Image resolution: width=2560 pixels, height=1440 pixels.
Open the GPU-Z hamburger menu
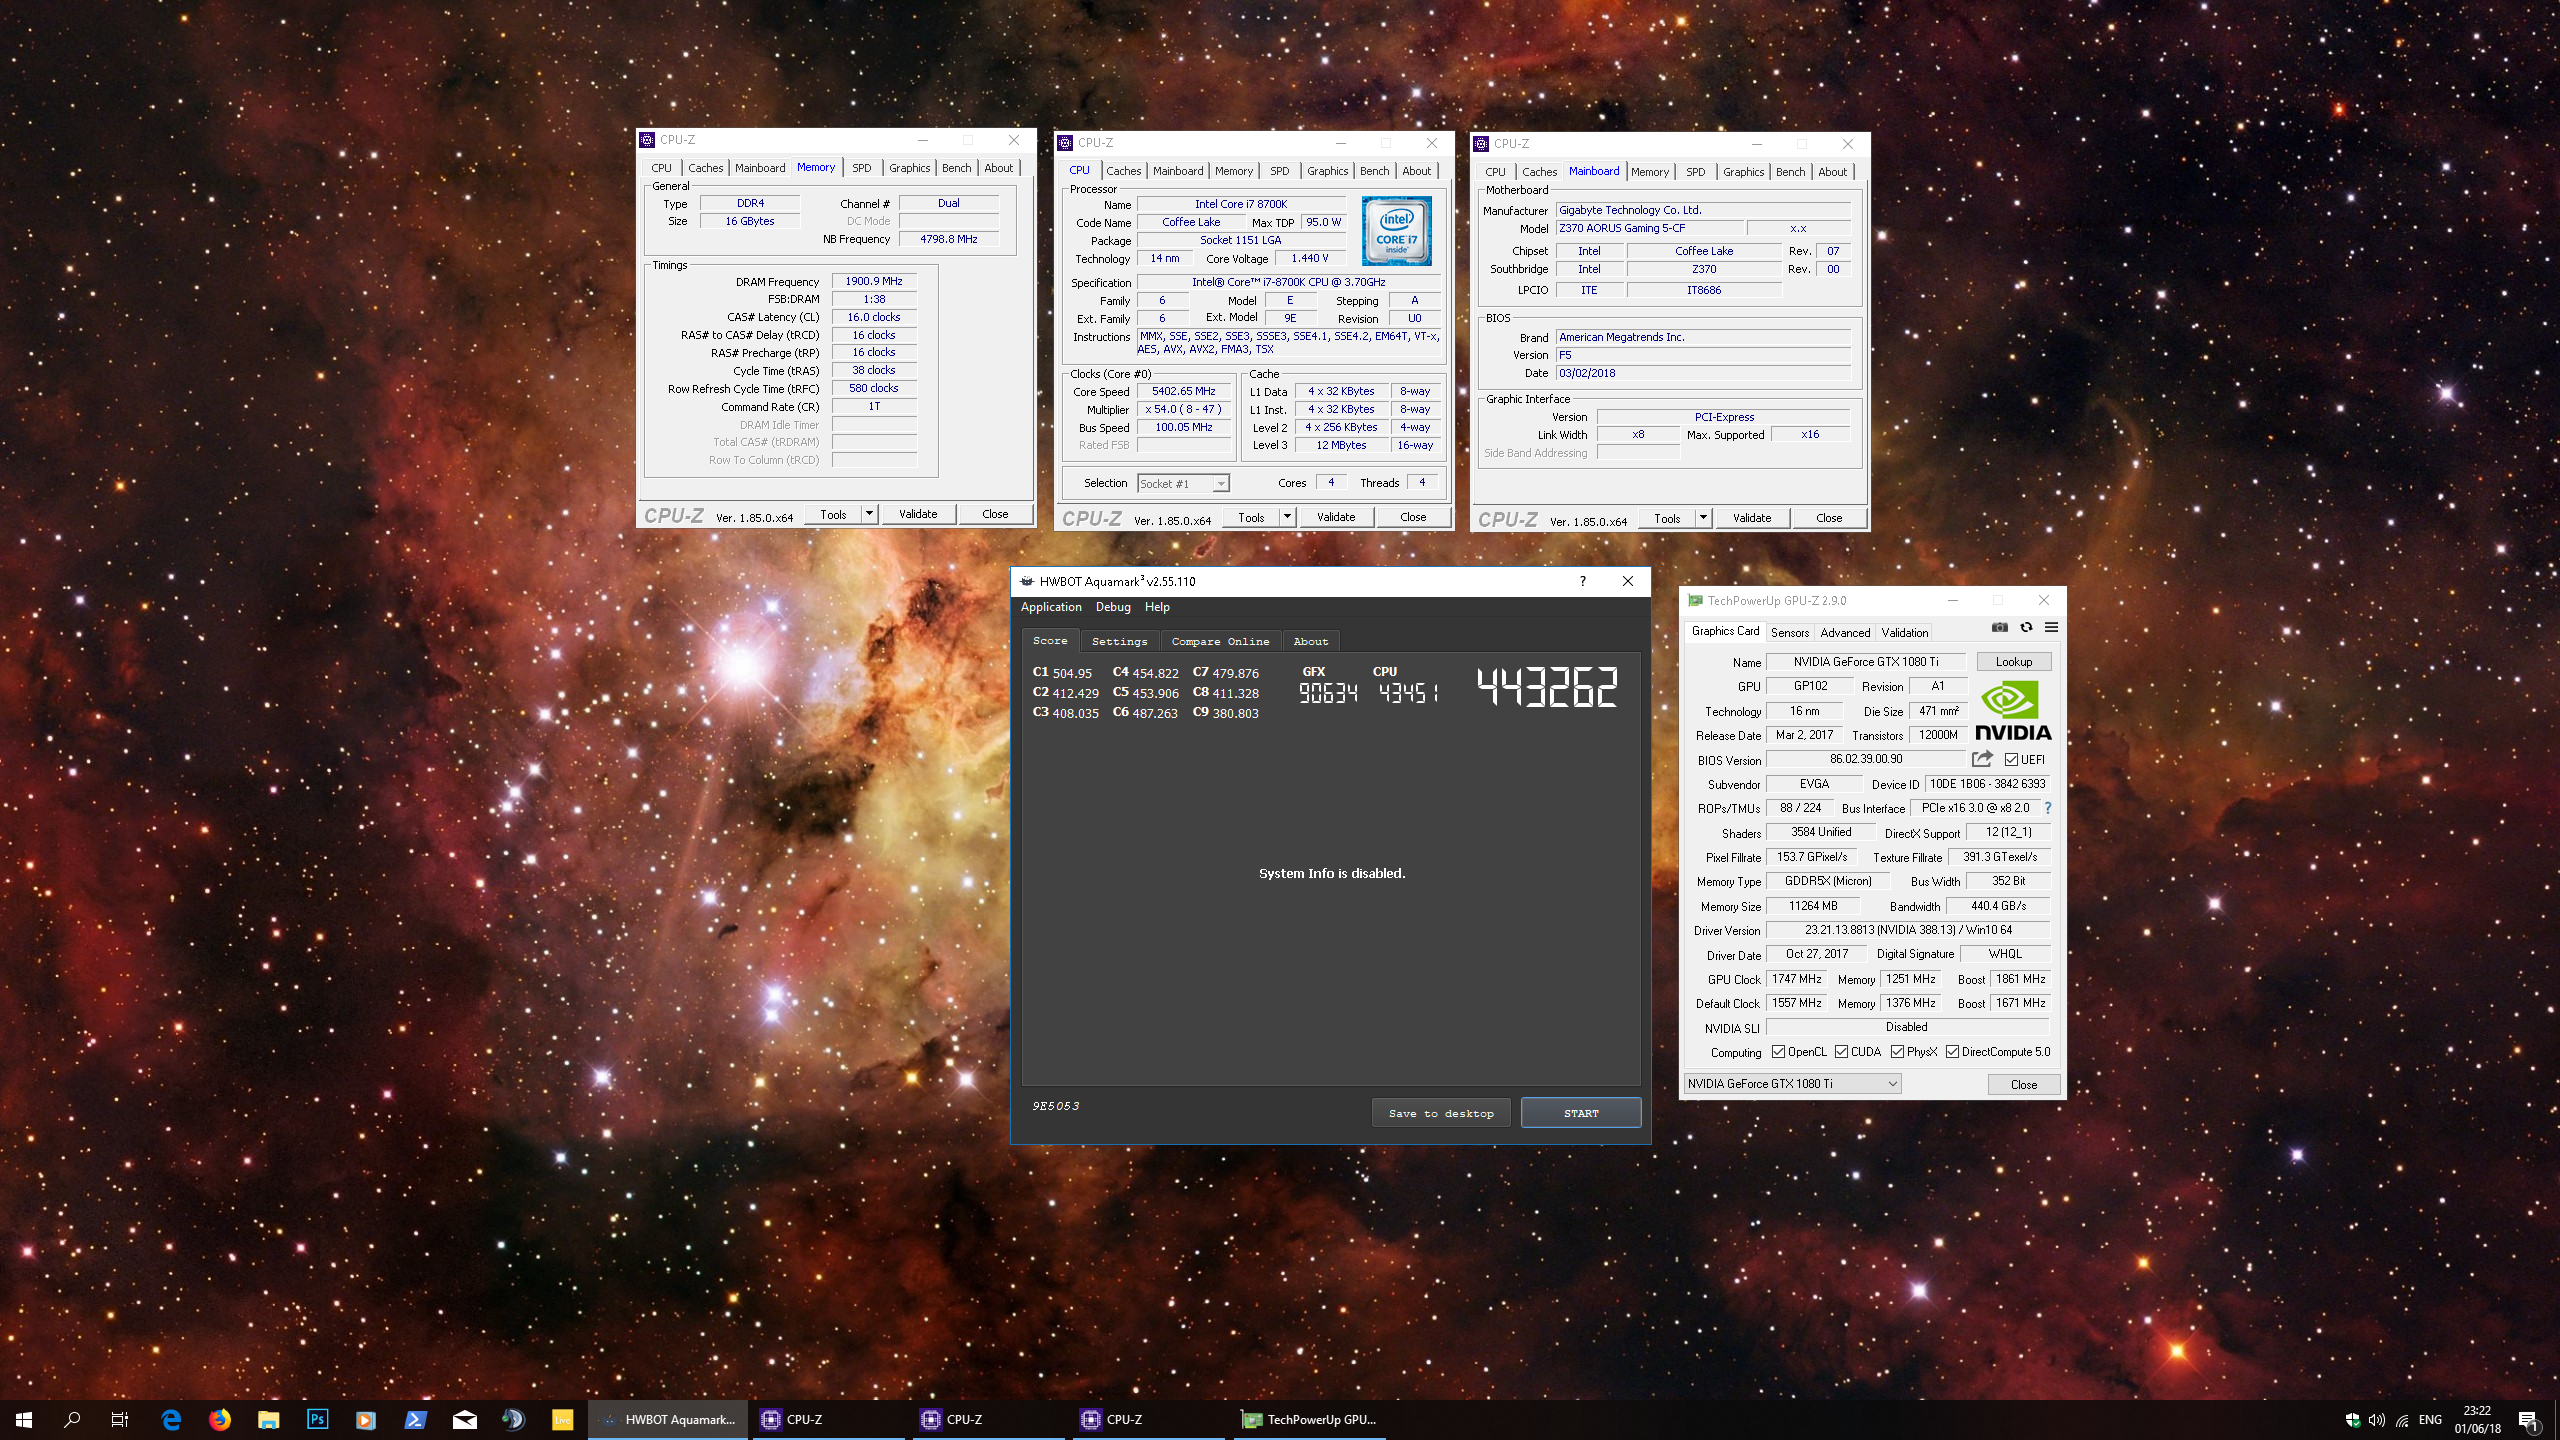2051,628
